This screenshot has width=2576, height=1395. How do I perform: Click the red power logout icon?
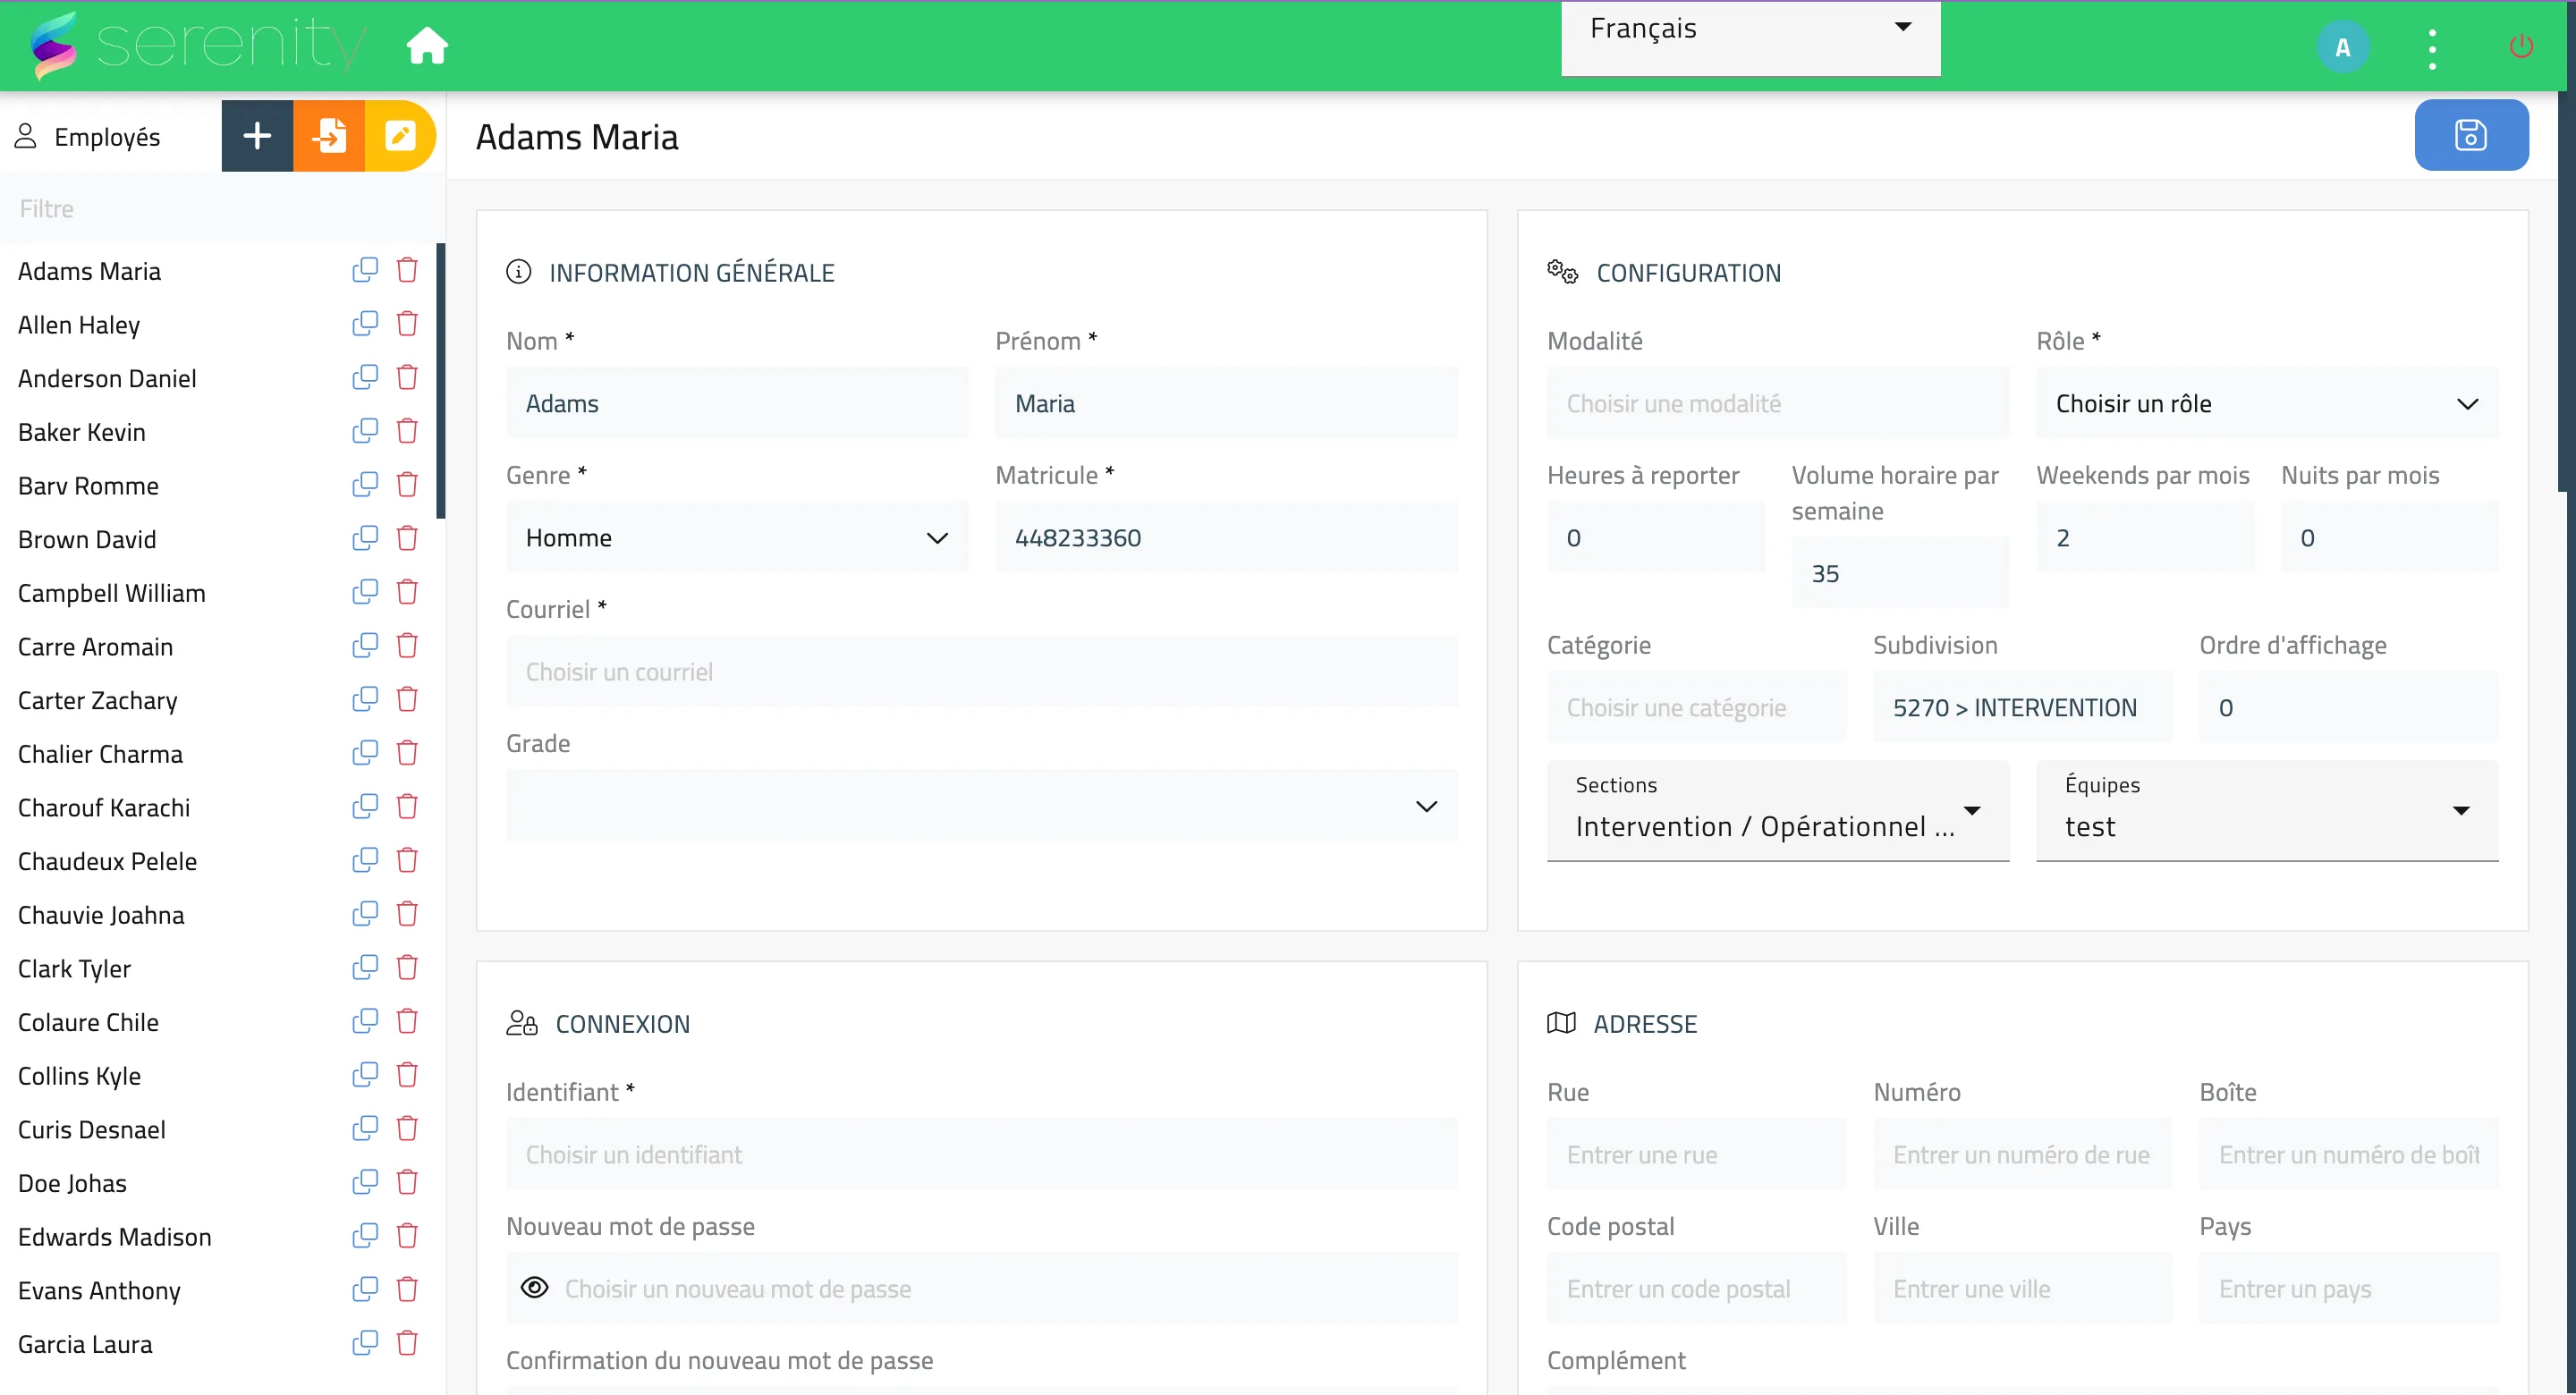pos(2521,47)
